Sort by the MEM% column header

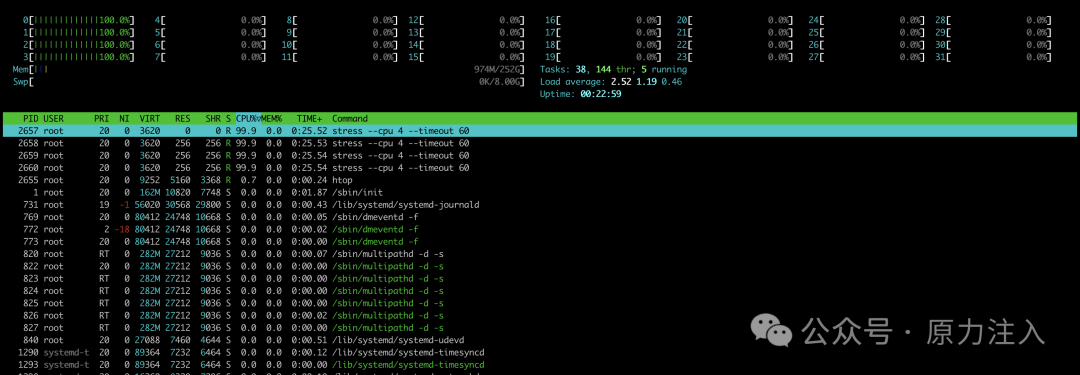[x=271, y=119]
